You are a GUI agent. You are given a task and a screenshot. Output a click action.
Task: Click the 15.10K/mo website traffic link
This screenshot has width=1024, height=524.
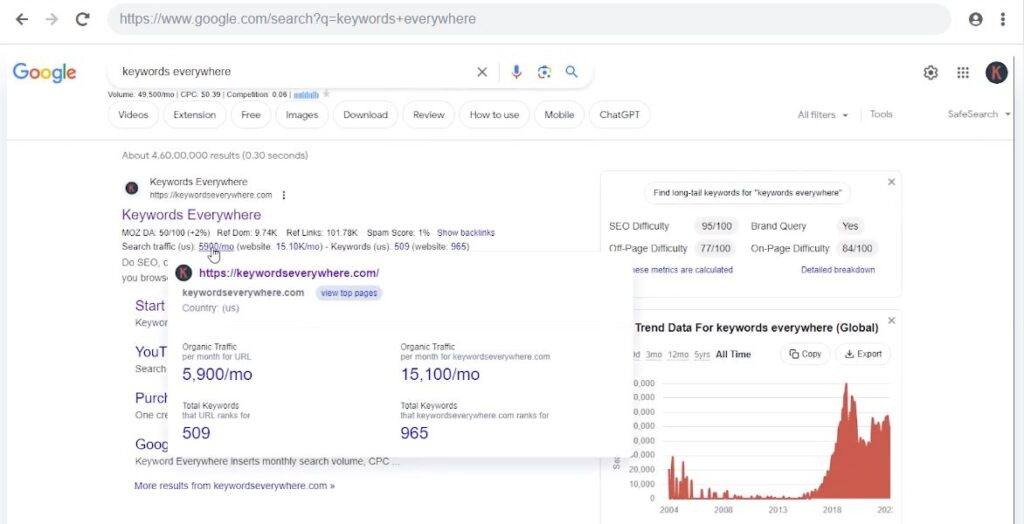pyautogui.click(x=298, y=246)
